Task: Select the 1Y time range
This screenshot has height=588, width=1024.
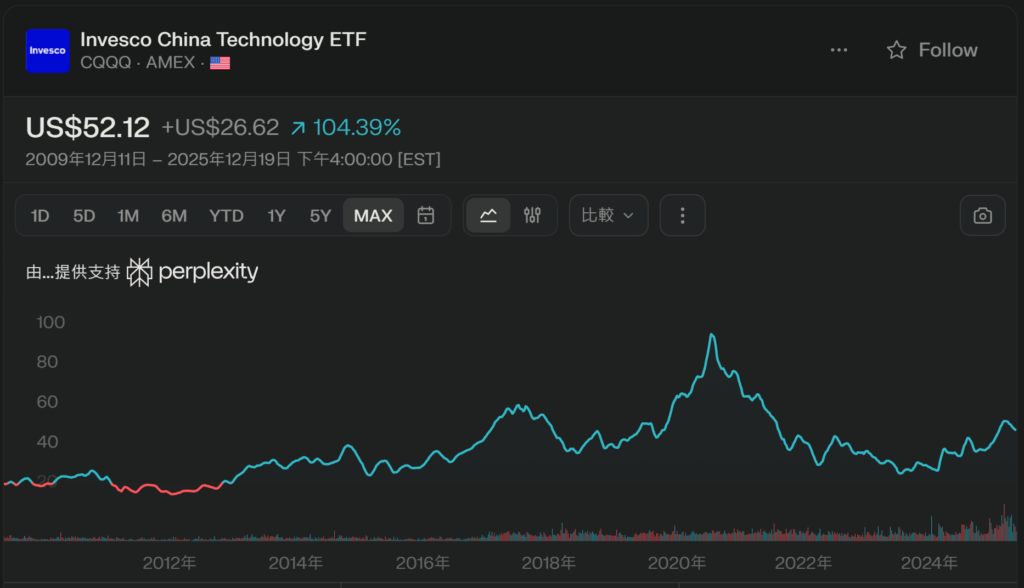Action: [277, 215]
